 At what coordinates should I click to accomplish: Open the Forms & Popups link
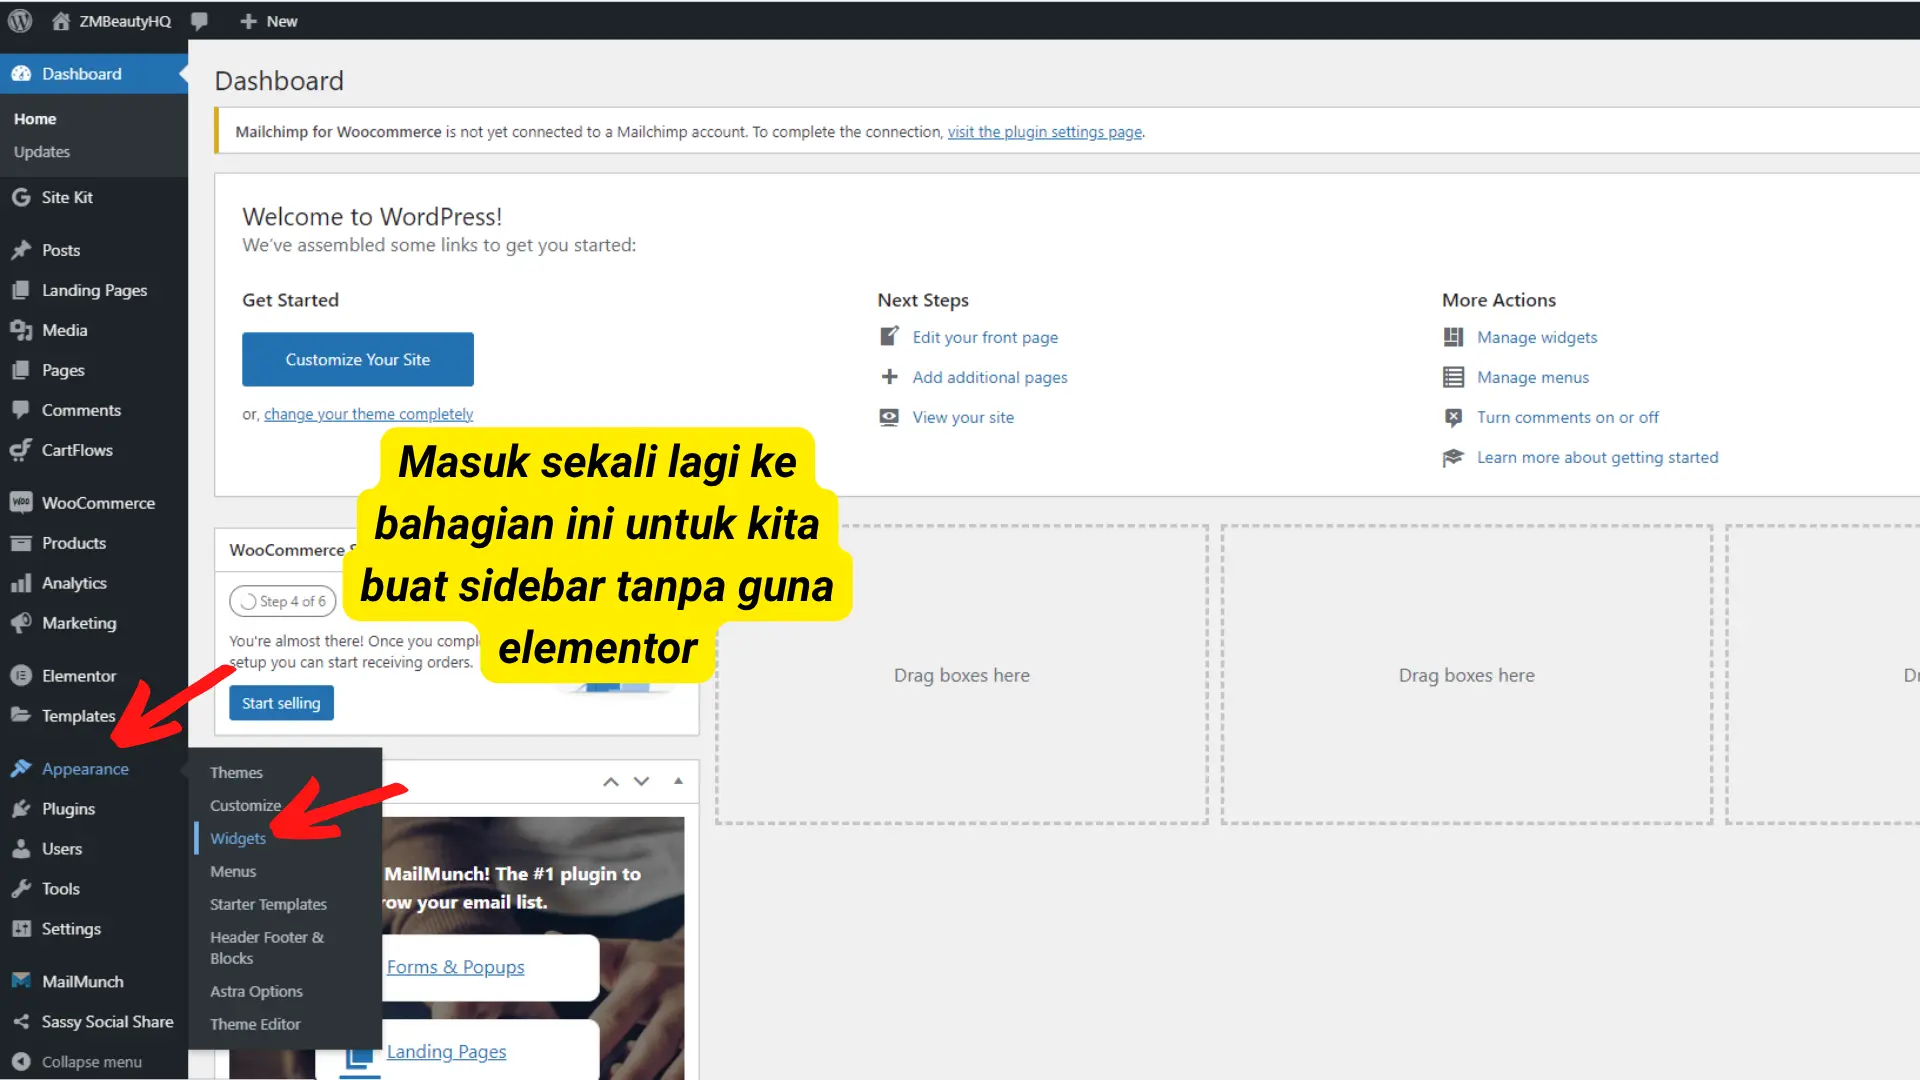[456, 967]
